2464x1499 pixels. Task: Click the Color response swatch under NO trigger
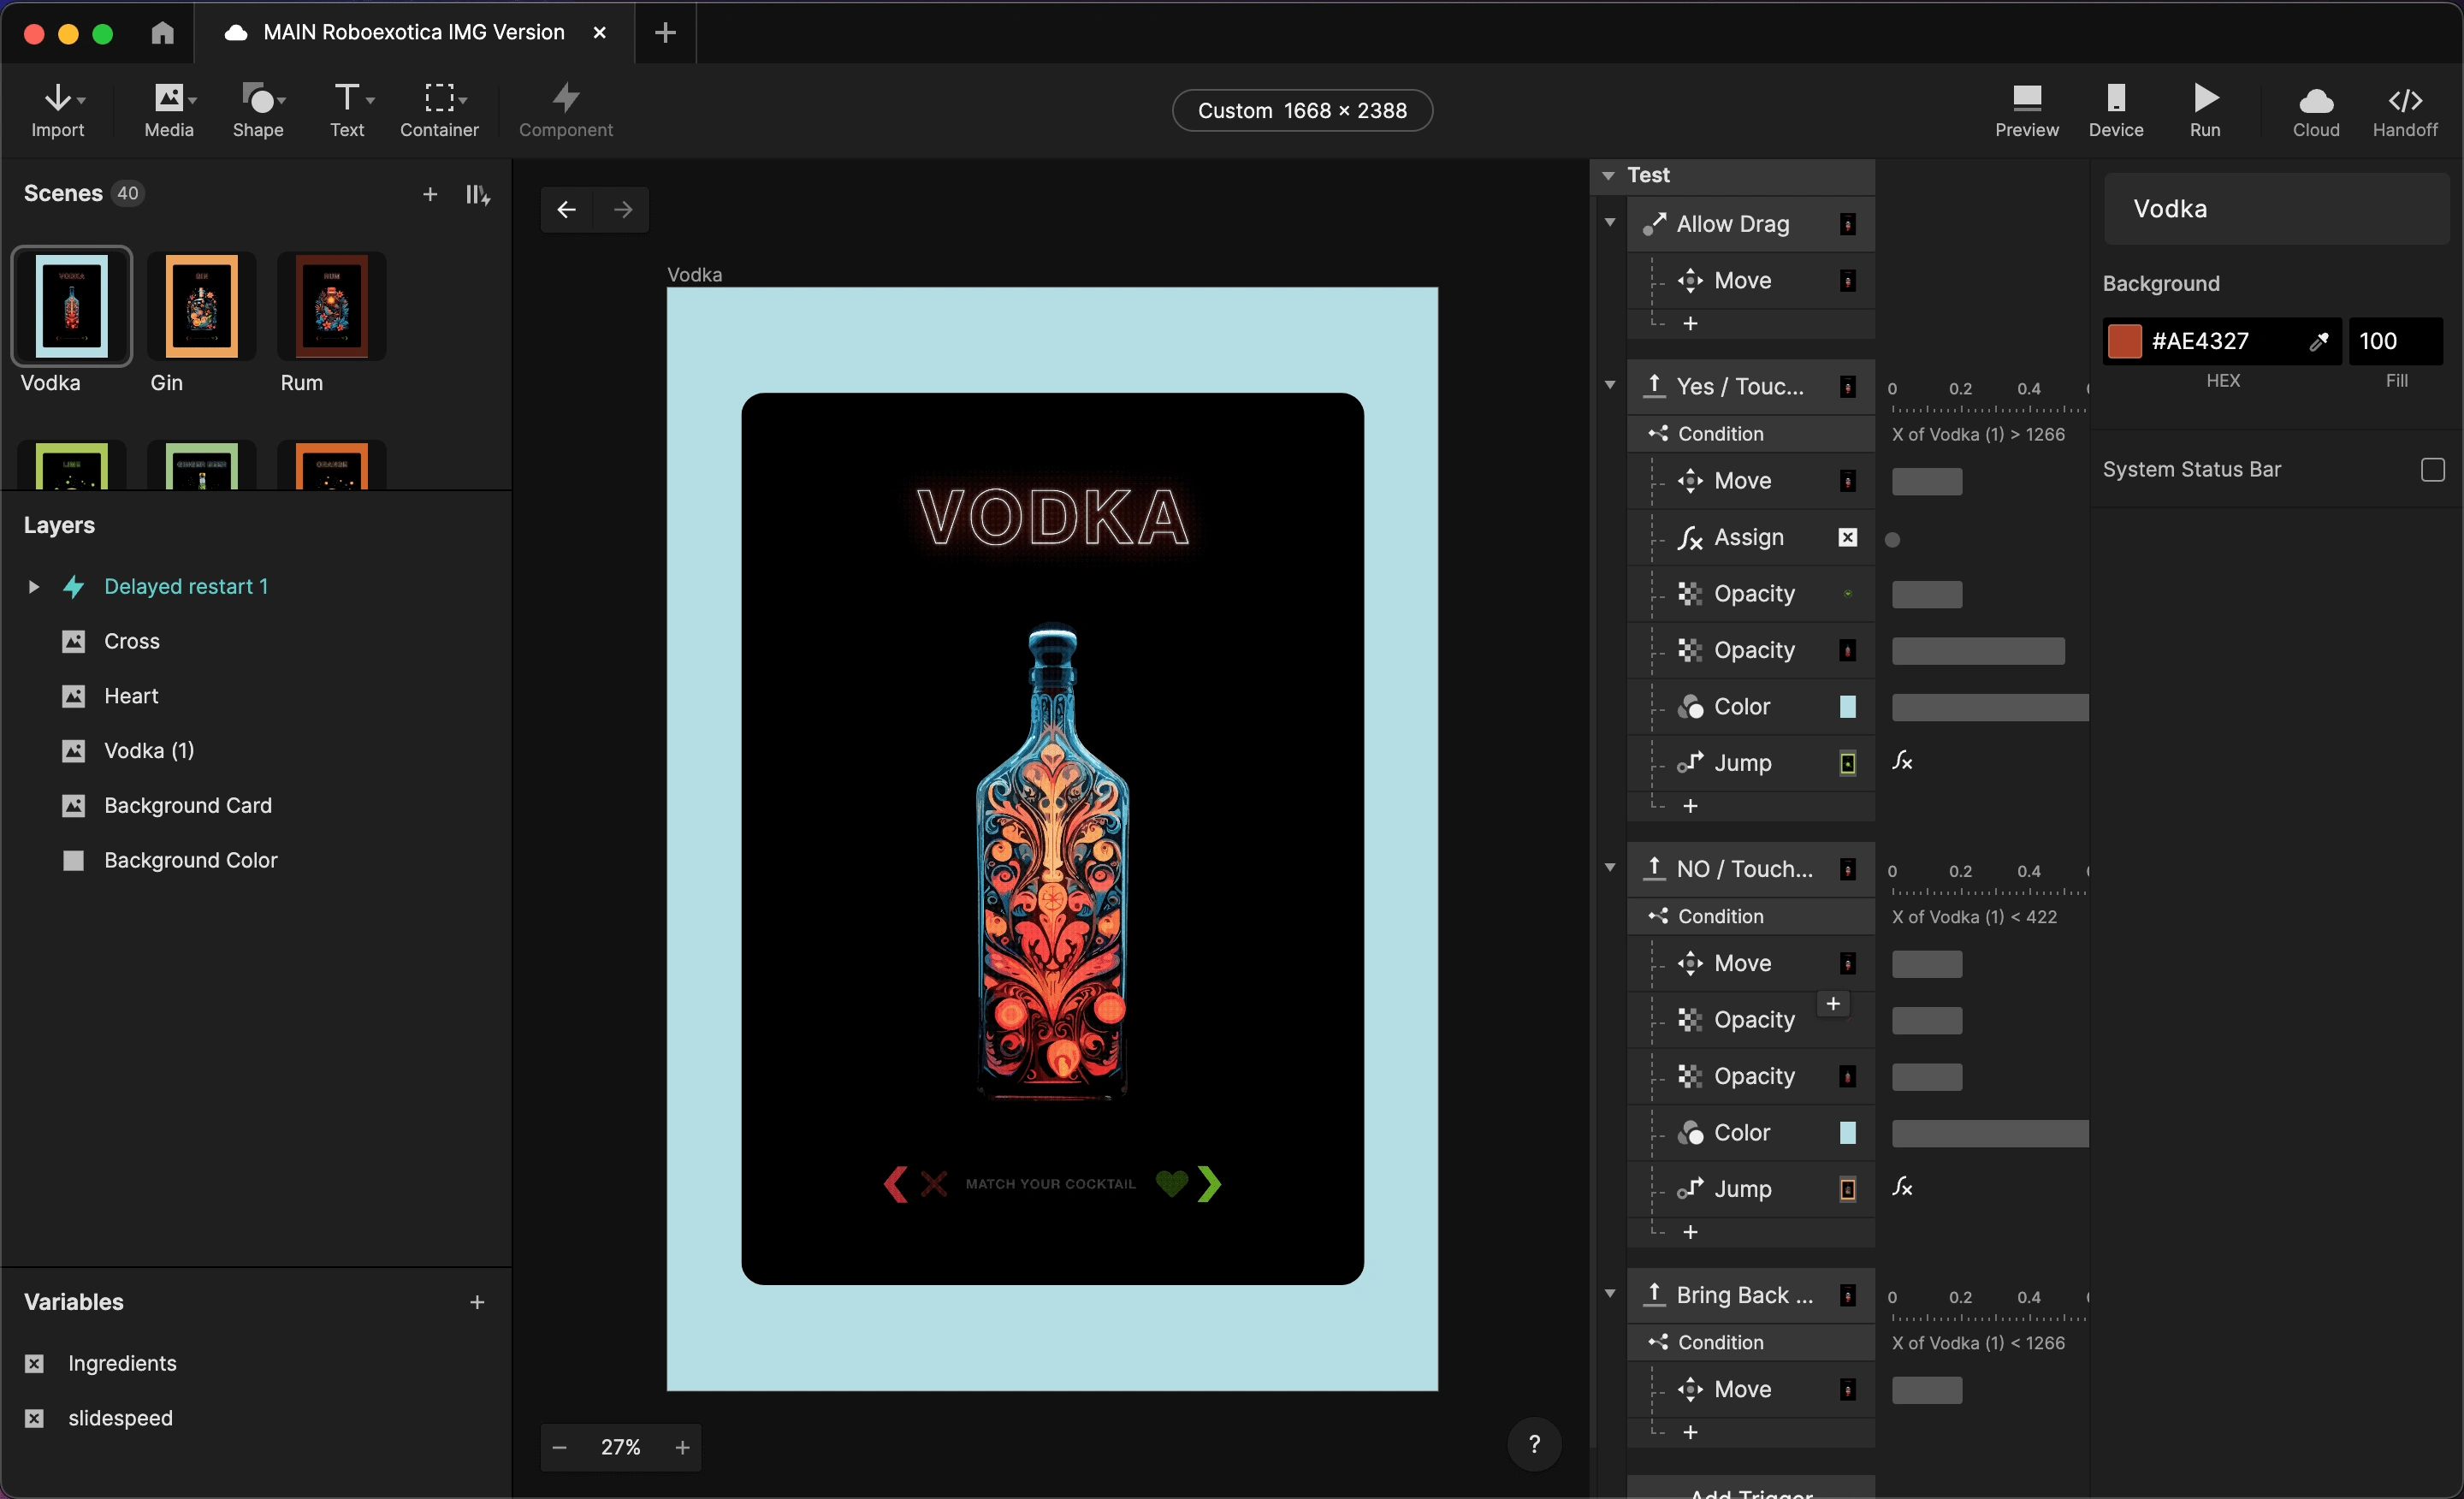point(1848,1133)
